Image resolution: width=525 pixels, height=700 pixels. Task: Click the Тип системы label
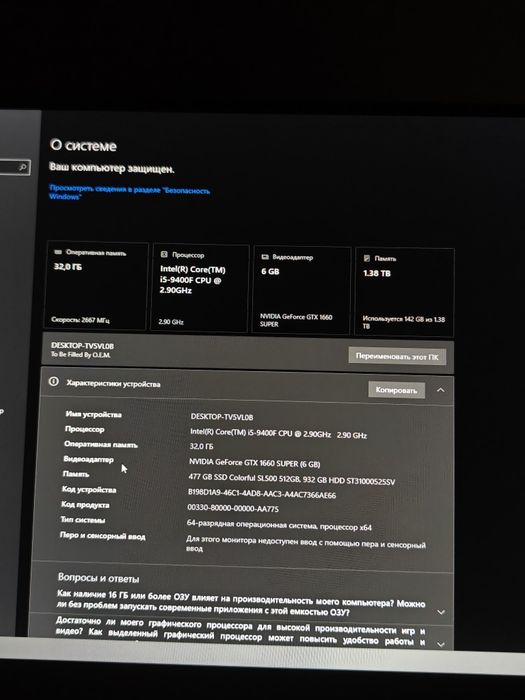click(x=83, y=520)
